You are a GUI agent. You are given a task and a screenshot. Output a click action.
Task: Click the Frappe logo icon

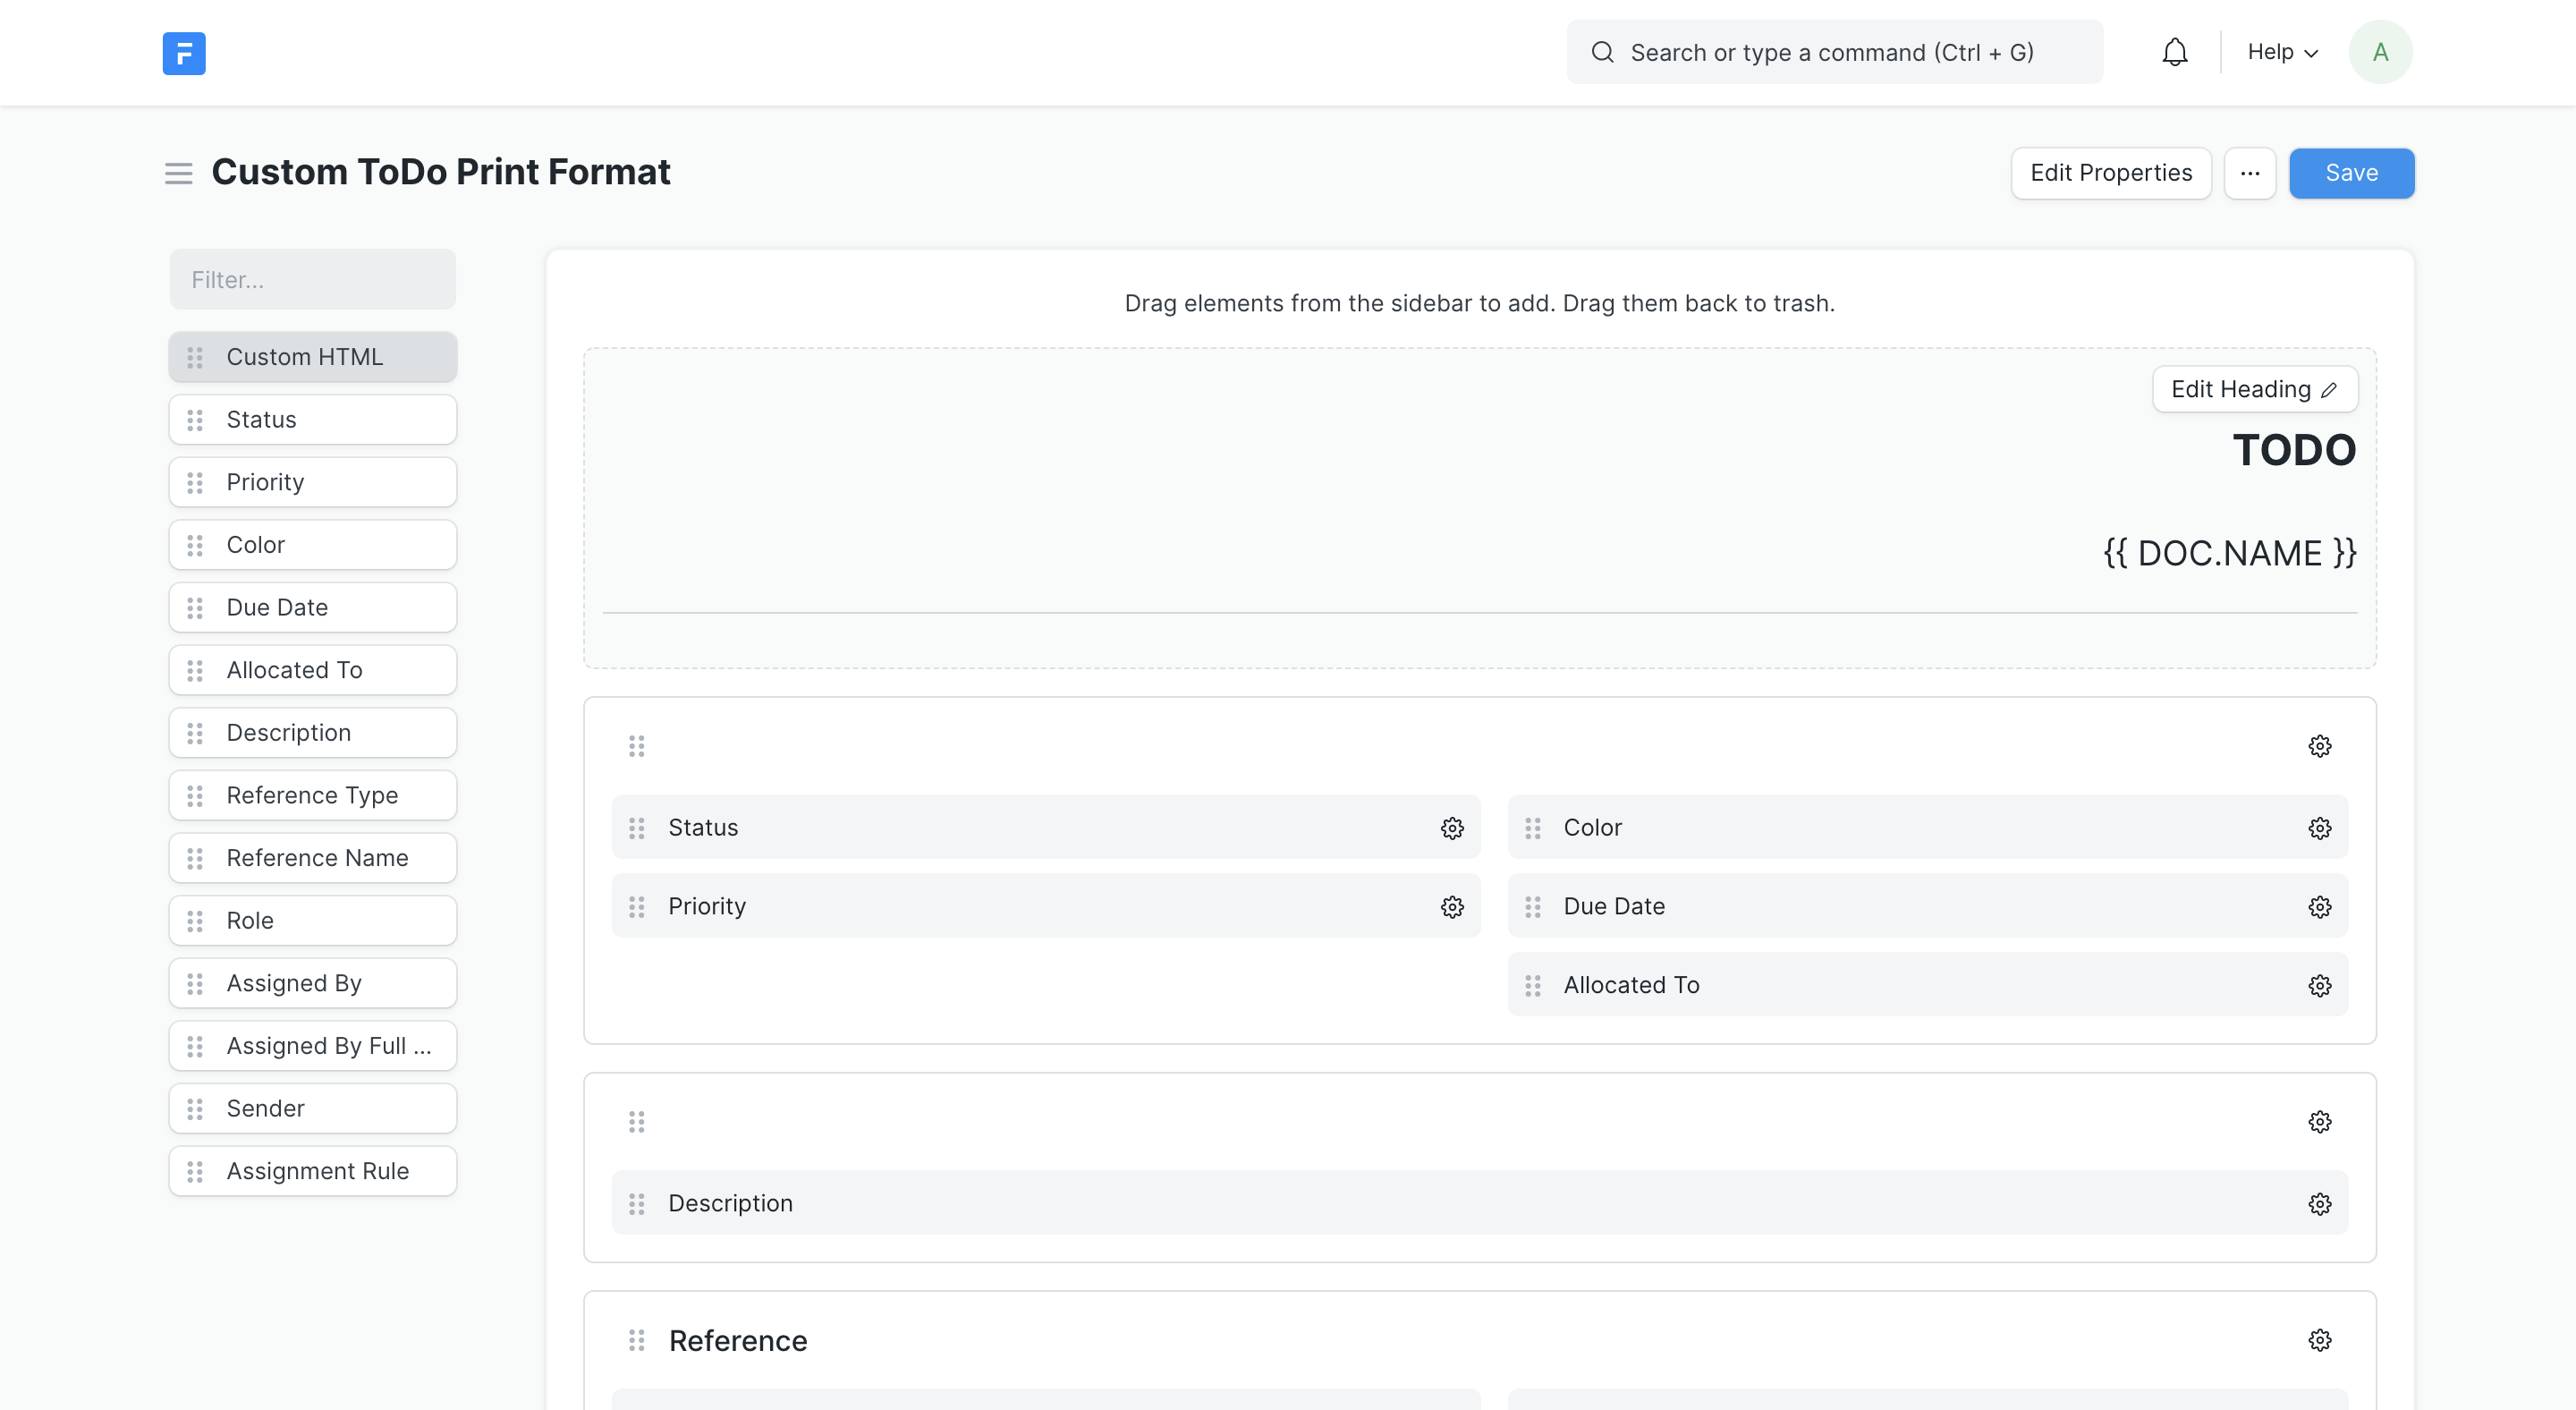click(183, 53)
